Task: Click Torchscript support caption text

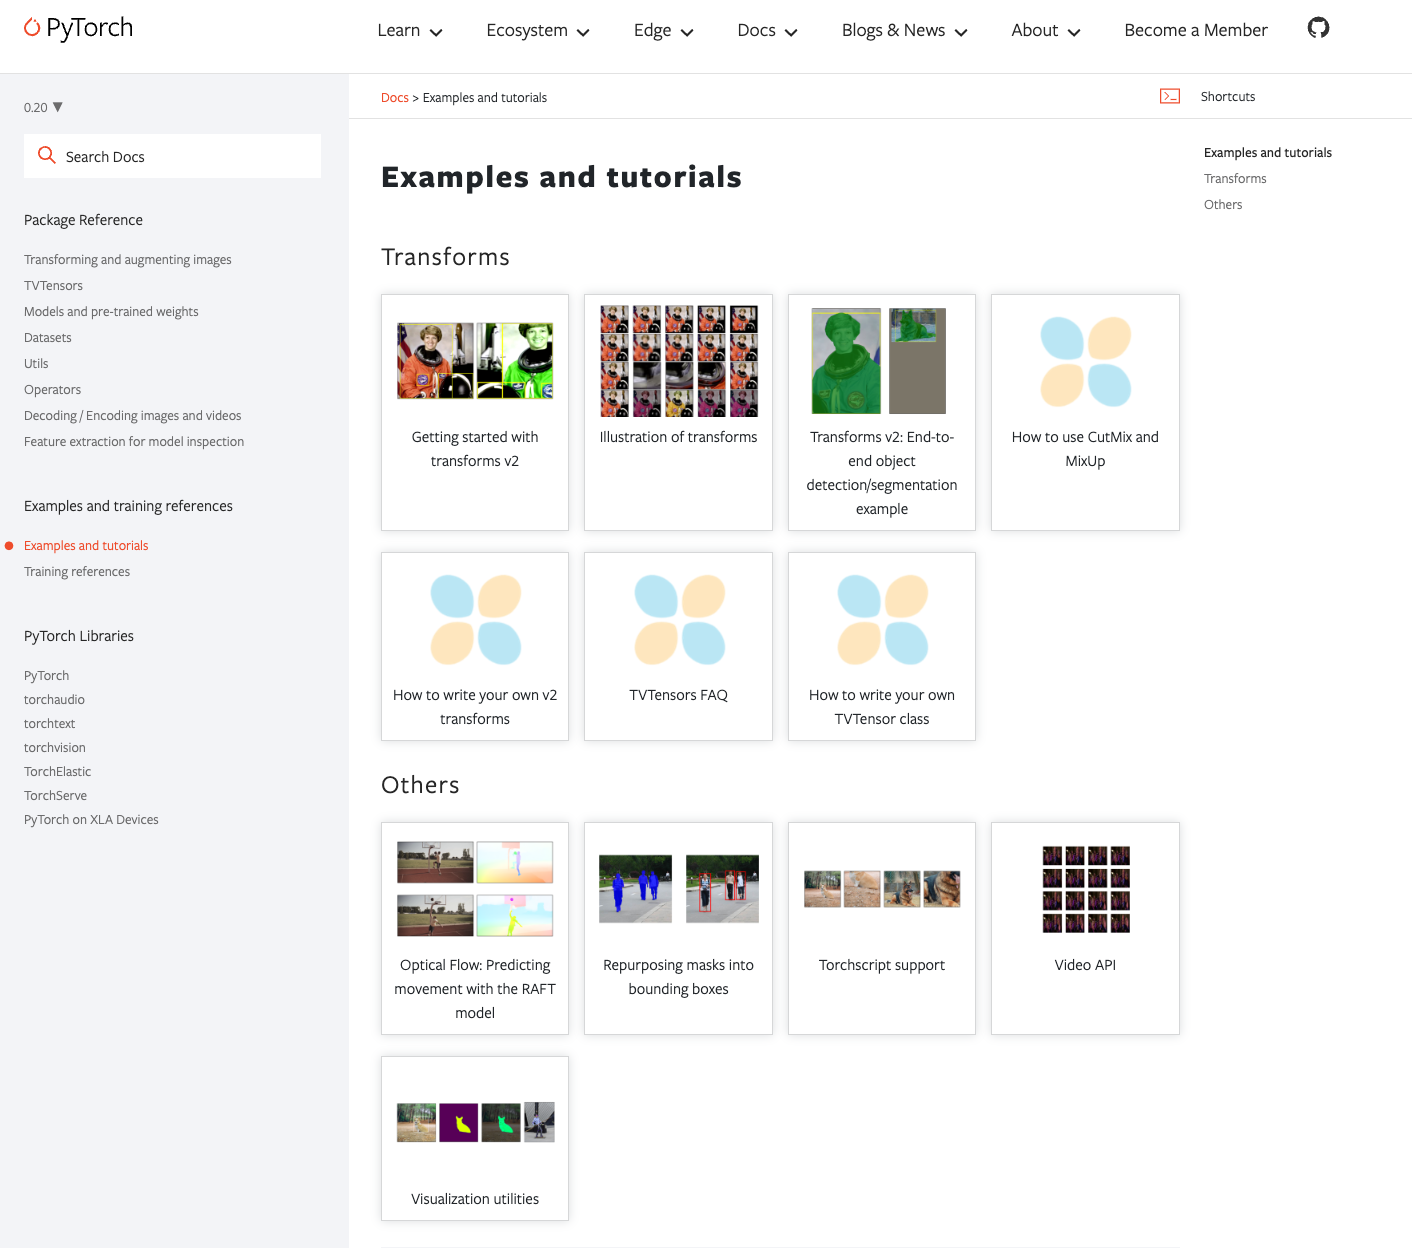Action: point(882,965)
